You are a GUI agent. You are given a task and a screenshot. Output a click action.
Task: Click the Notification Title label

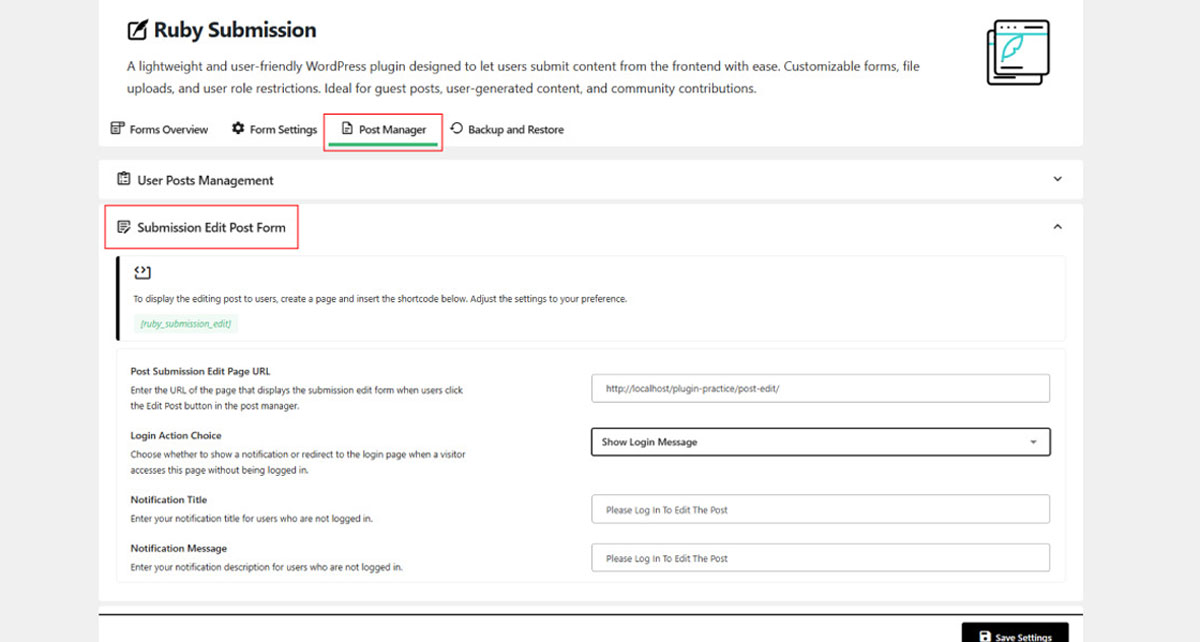(168, 500)
